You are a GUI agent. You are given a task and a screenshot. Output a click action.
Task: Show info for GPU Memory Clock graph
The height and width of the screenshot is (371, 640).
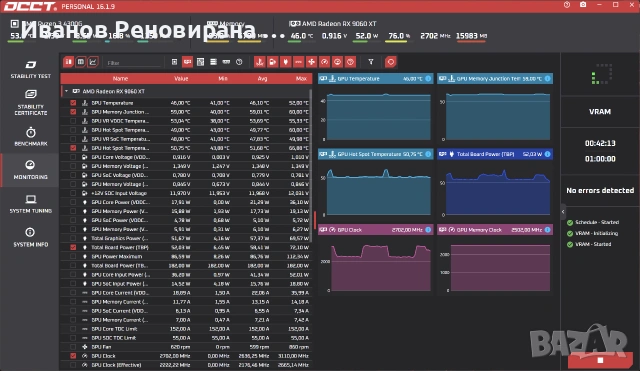[547, 230]
